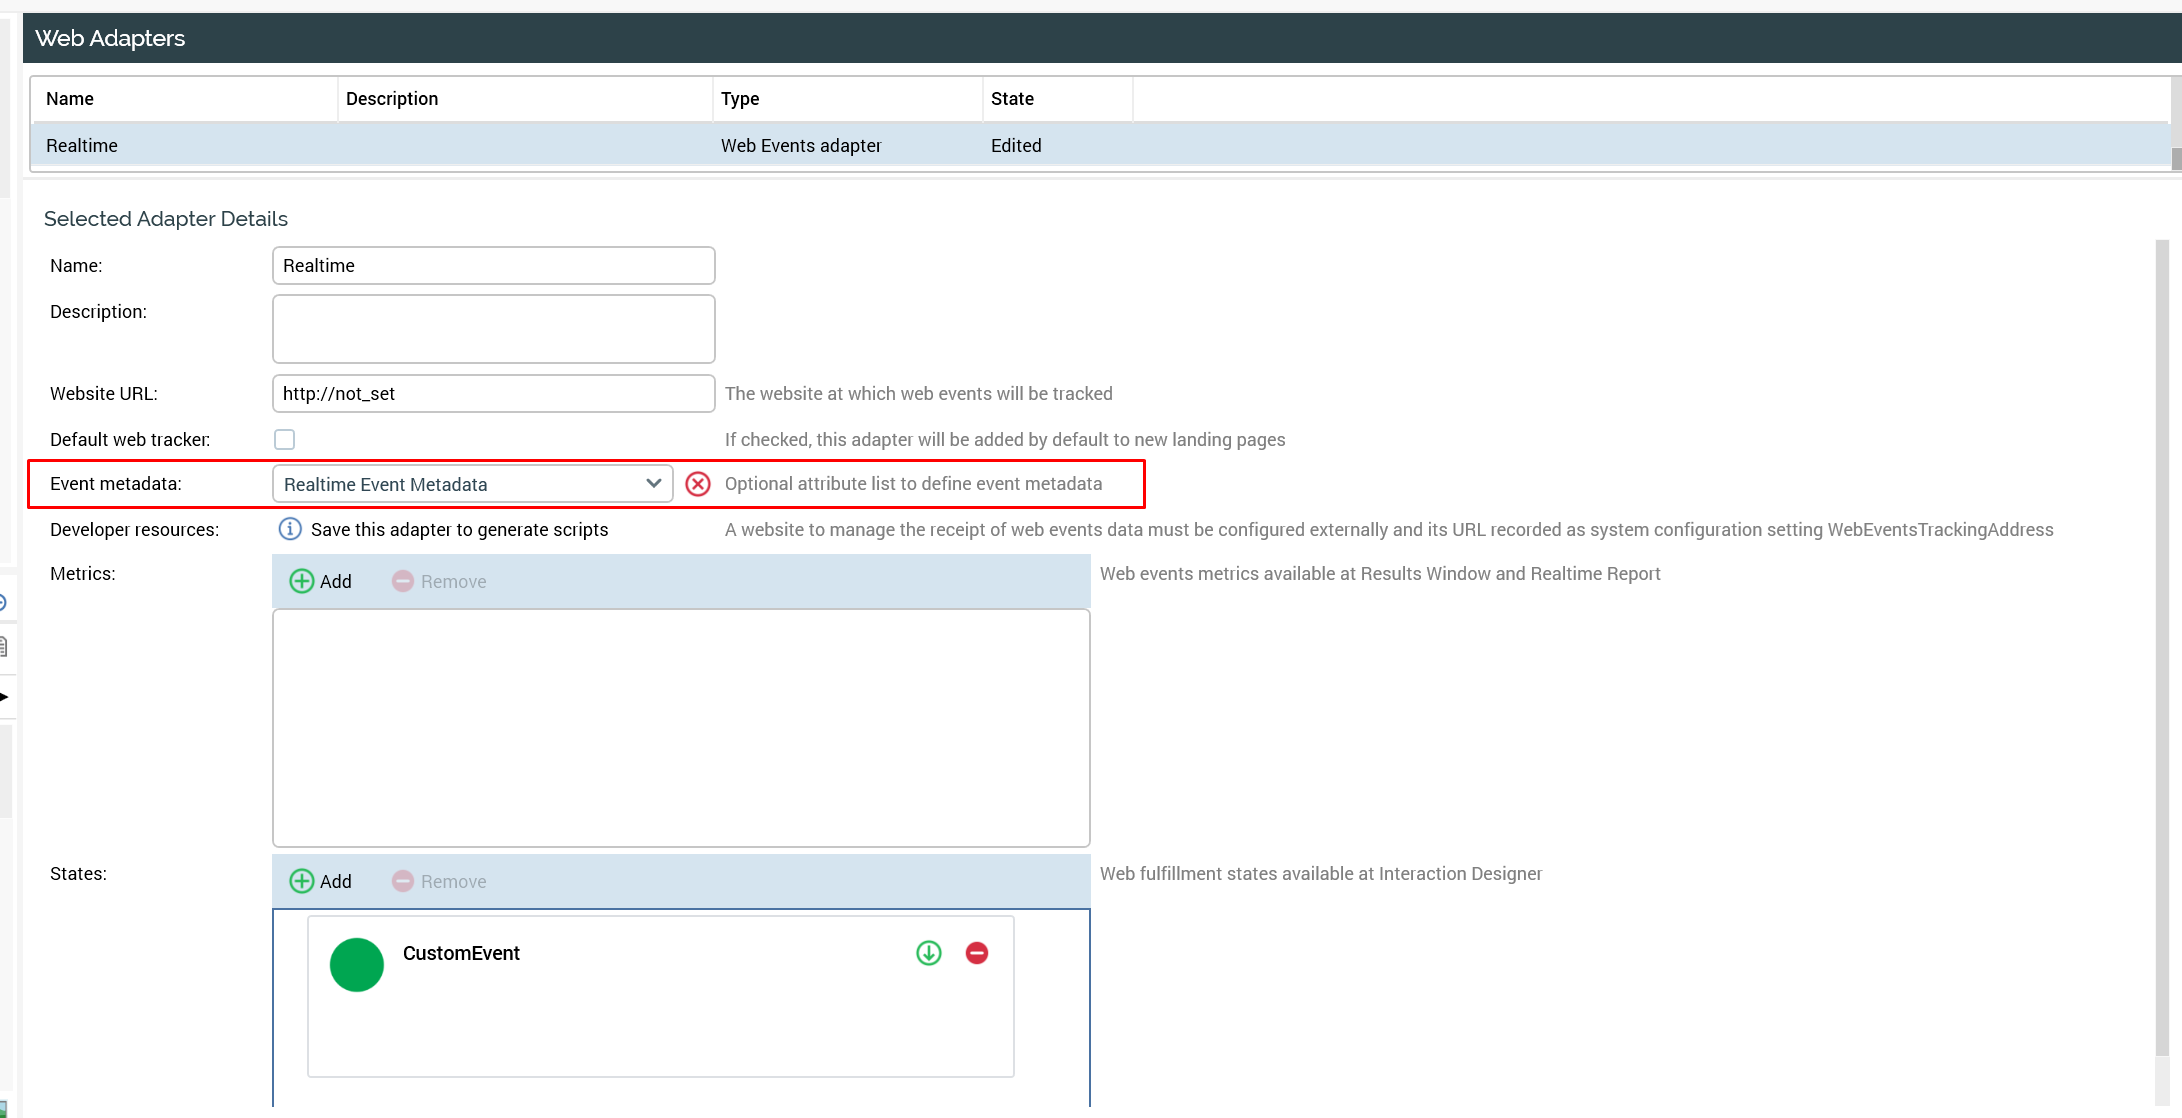Click the details panel vertical scrollbar
2182x1118 pixels.
point(2162,650)
